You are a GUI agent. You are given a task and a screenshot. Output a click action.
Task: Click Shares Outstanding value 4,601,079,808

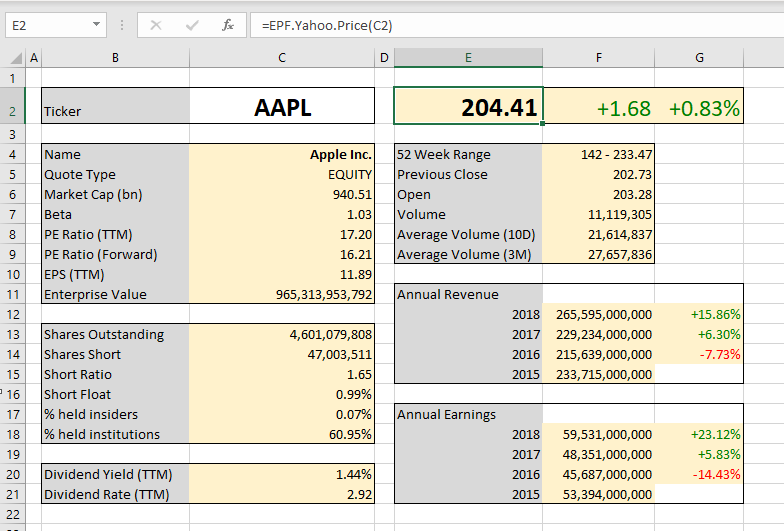pyautogui.click(x=282, y=334)
